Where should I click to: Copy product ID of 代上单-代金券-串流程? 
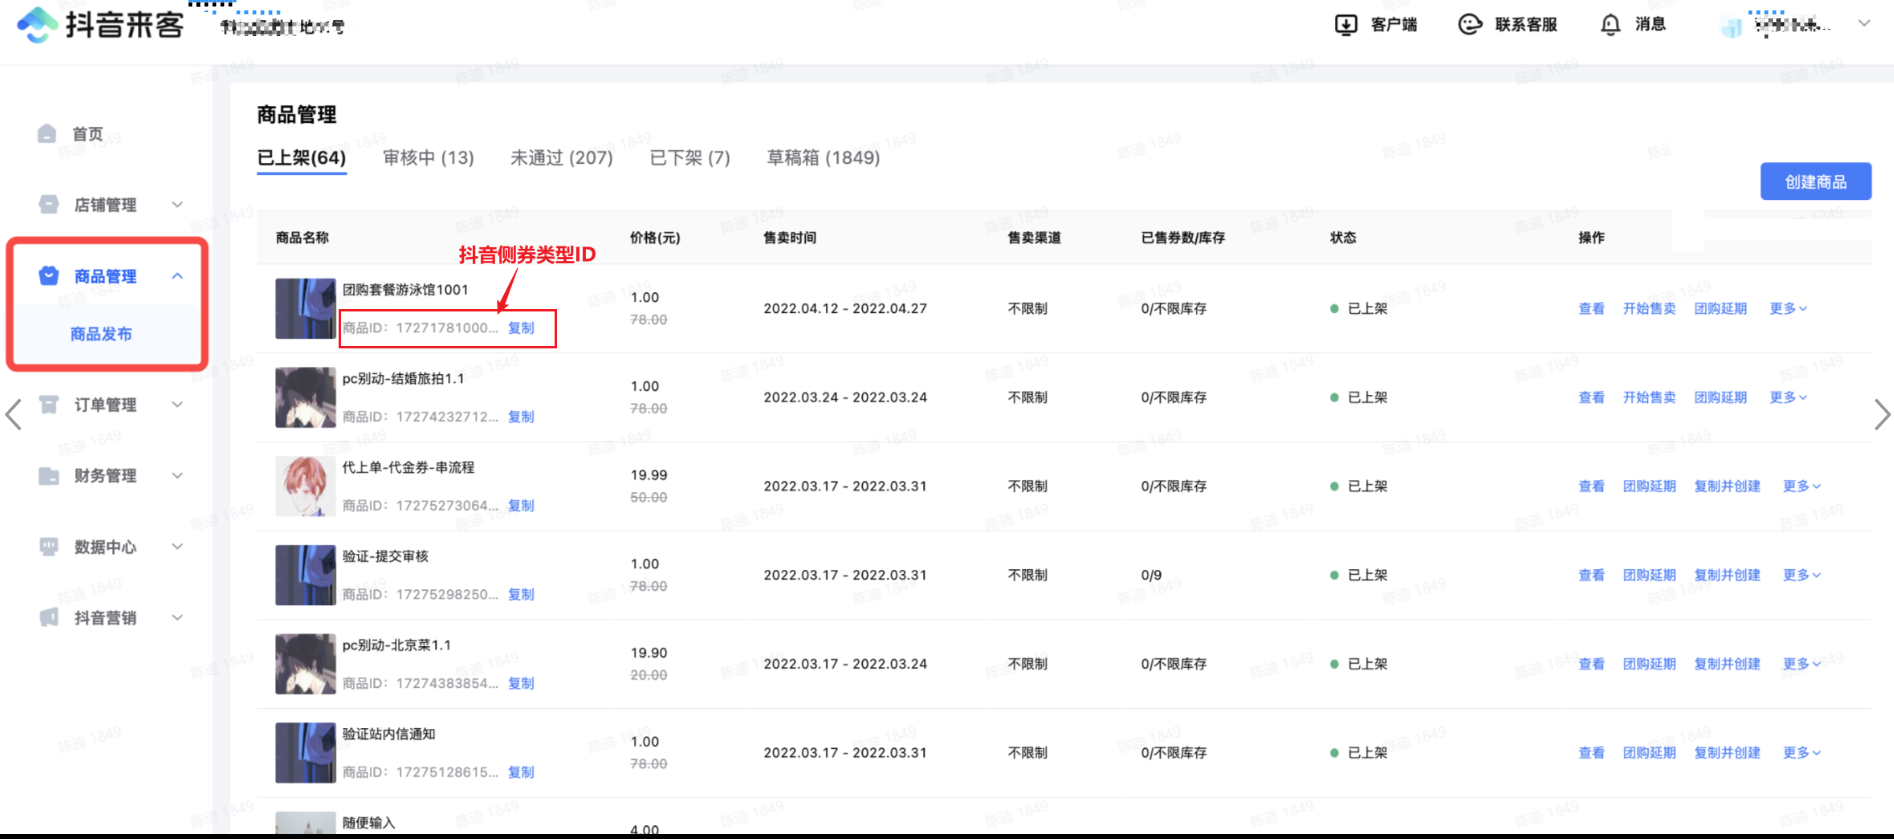click(x=521, y=506)
